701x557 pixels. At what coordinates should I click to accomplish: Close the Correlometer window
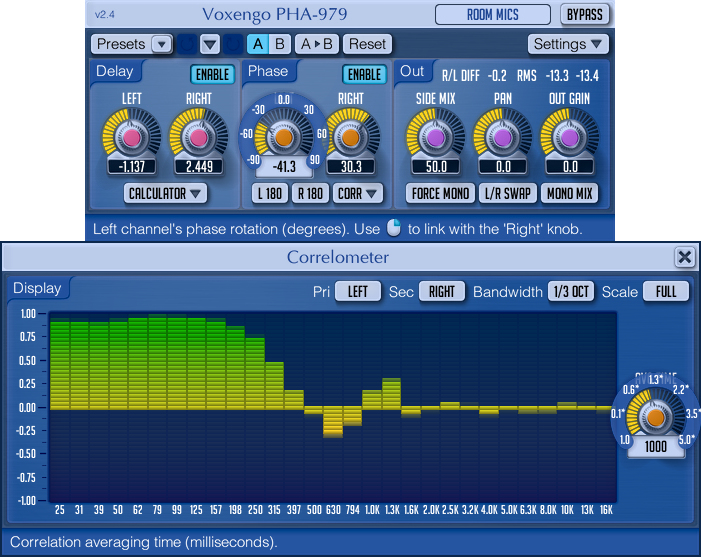pos(684,257)
